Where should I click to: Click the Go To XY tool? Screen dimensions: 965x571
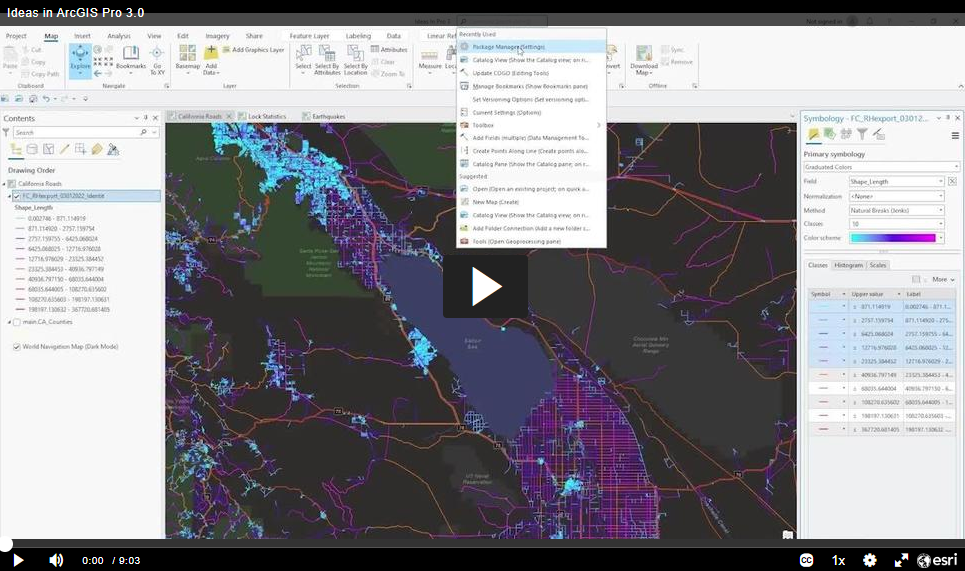click(x=157, y=60)
